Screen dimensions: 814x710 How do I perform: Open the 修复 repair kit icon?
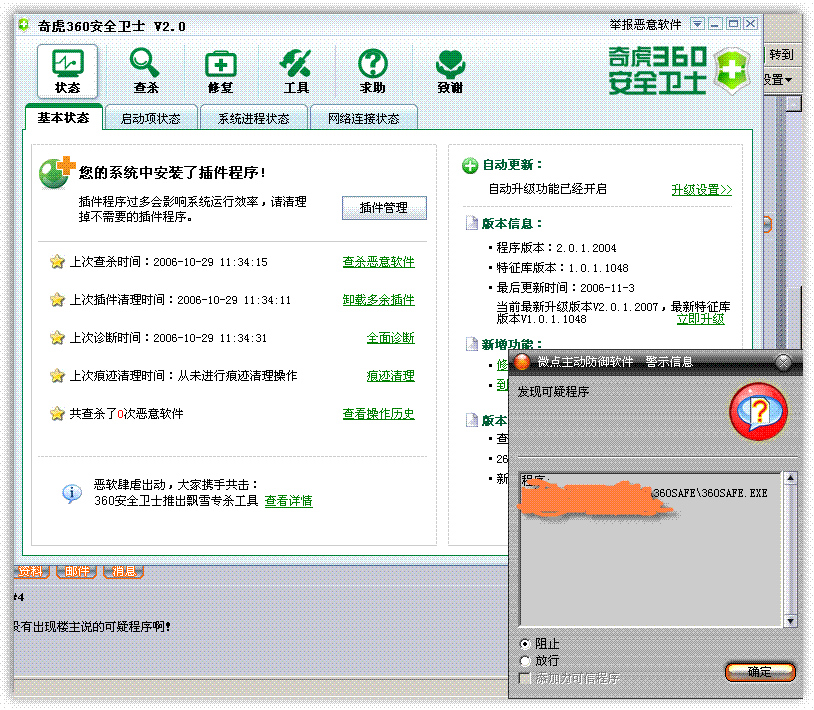tap(221, 71)
